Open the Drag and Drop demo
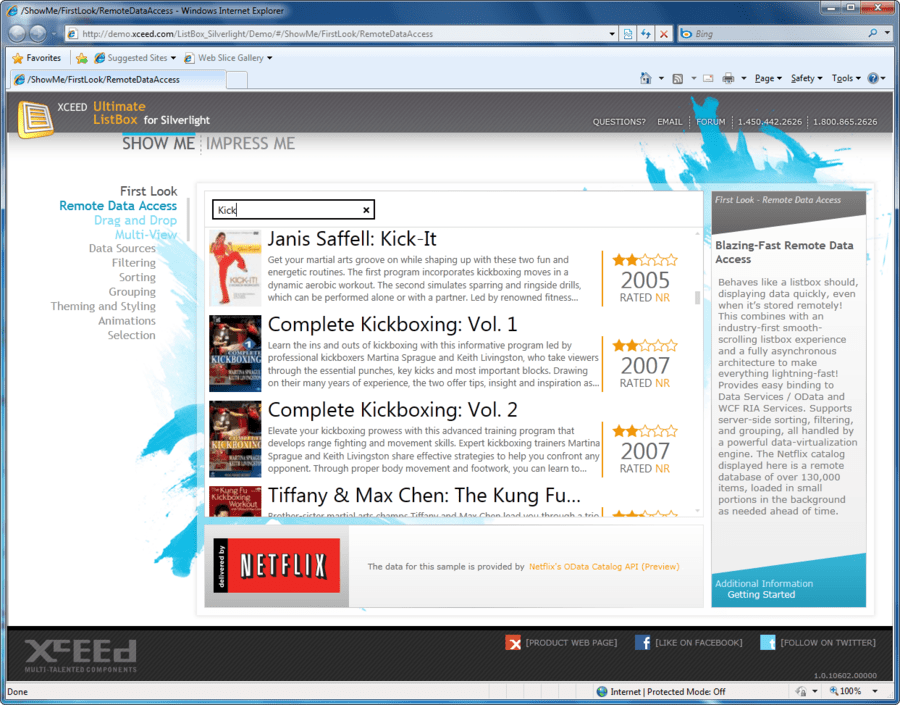The width and height of the screenshot is (900, 705). (x=135, y=220)
